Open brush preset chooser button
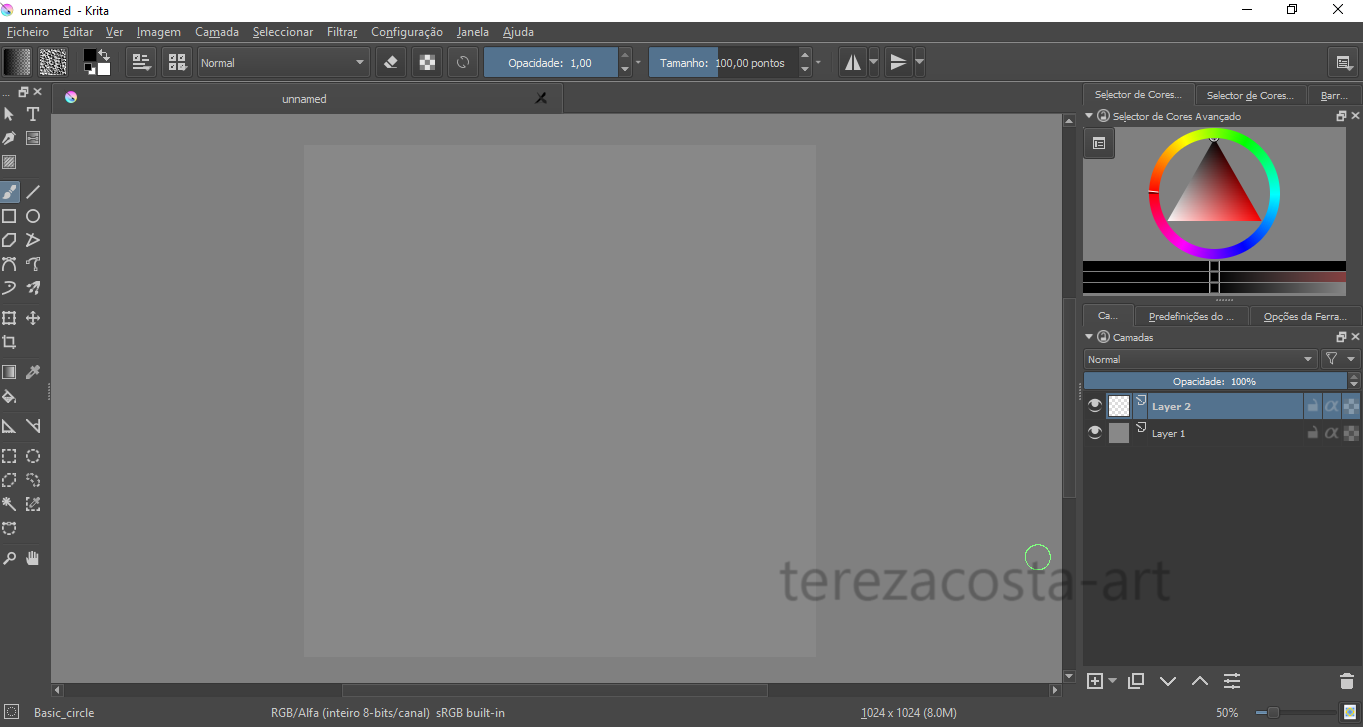 [177, 62]
